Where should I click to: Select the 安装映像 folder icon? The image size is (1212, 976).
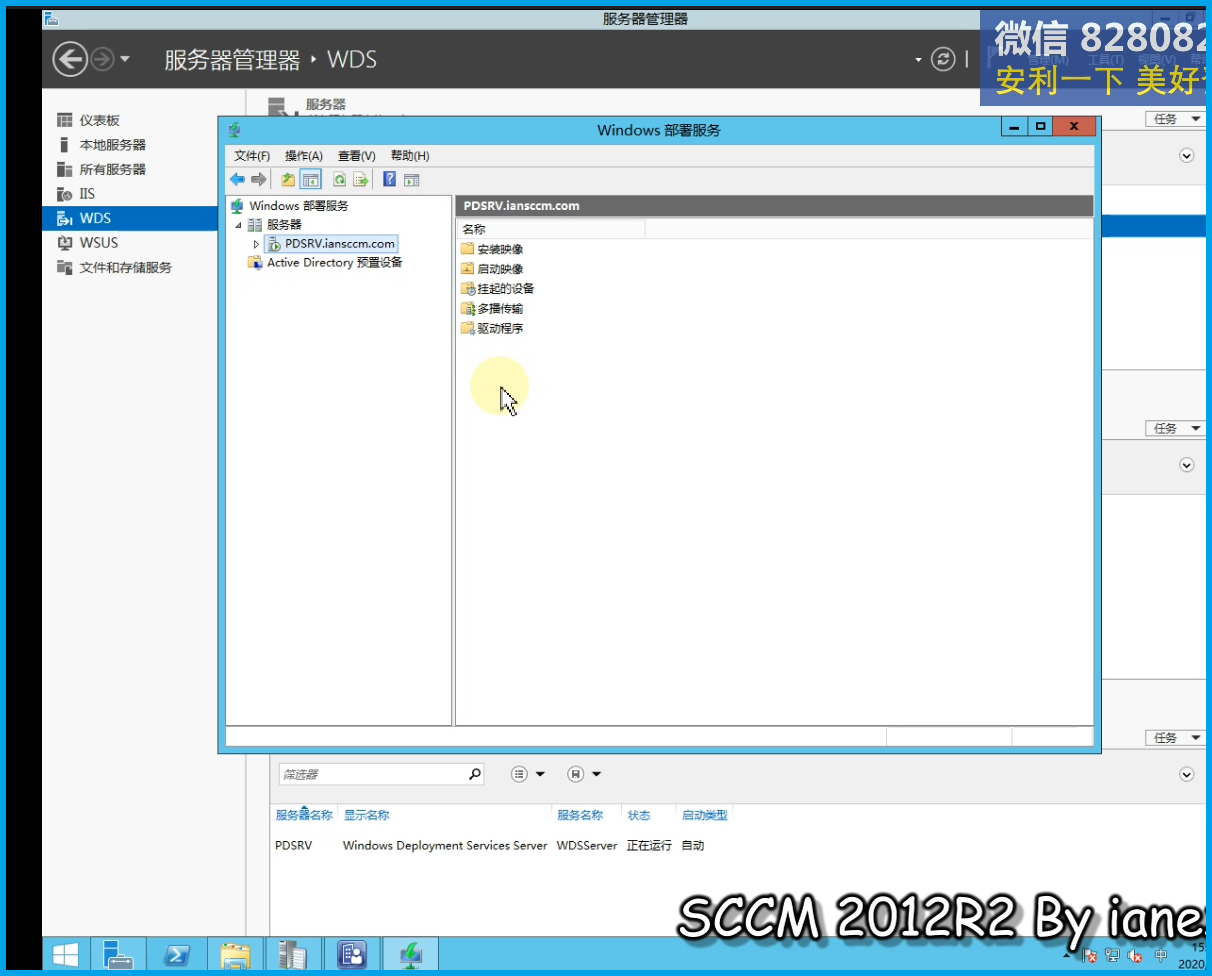point(467,249)
